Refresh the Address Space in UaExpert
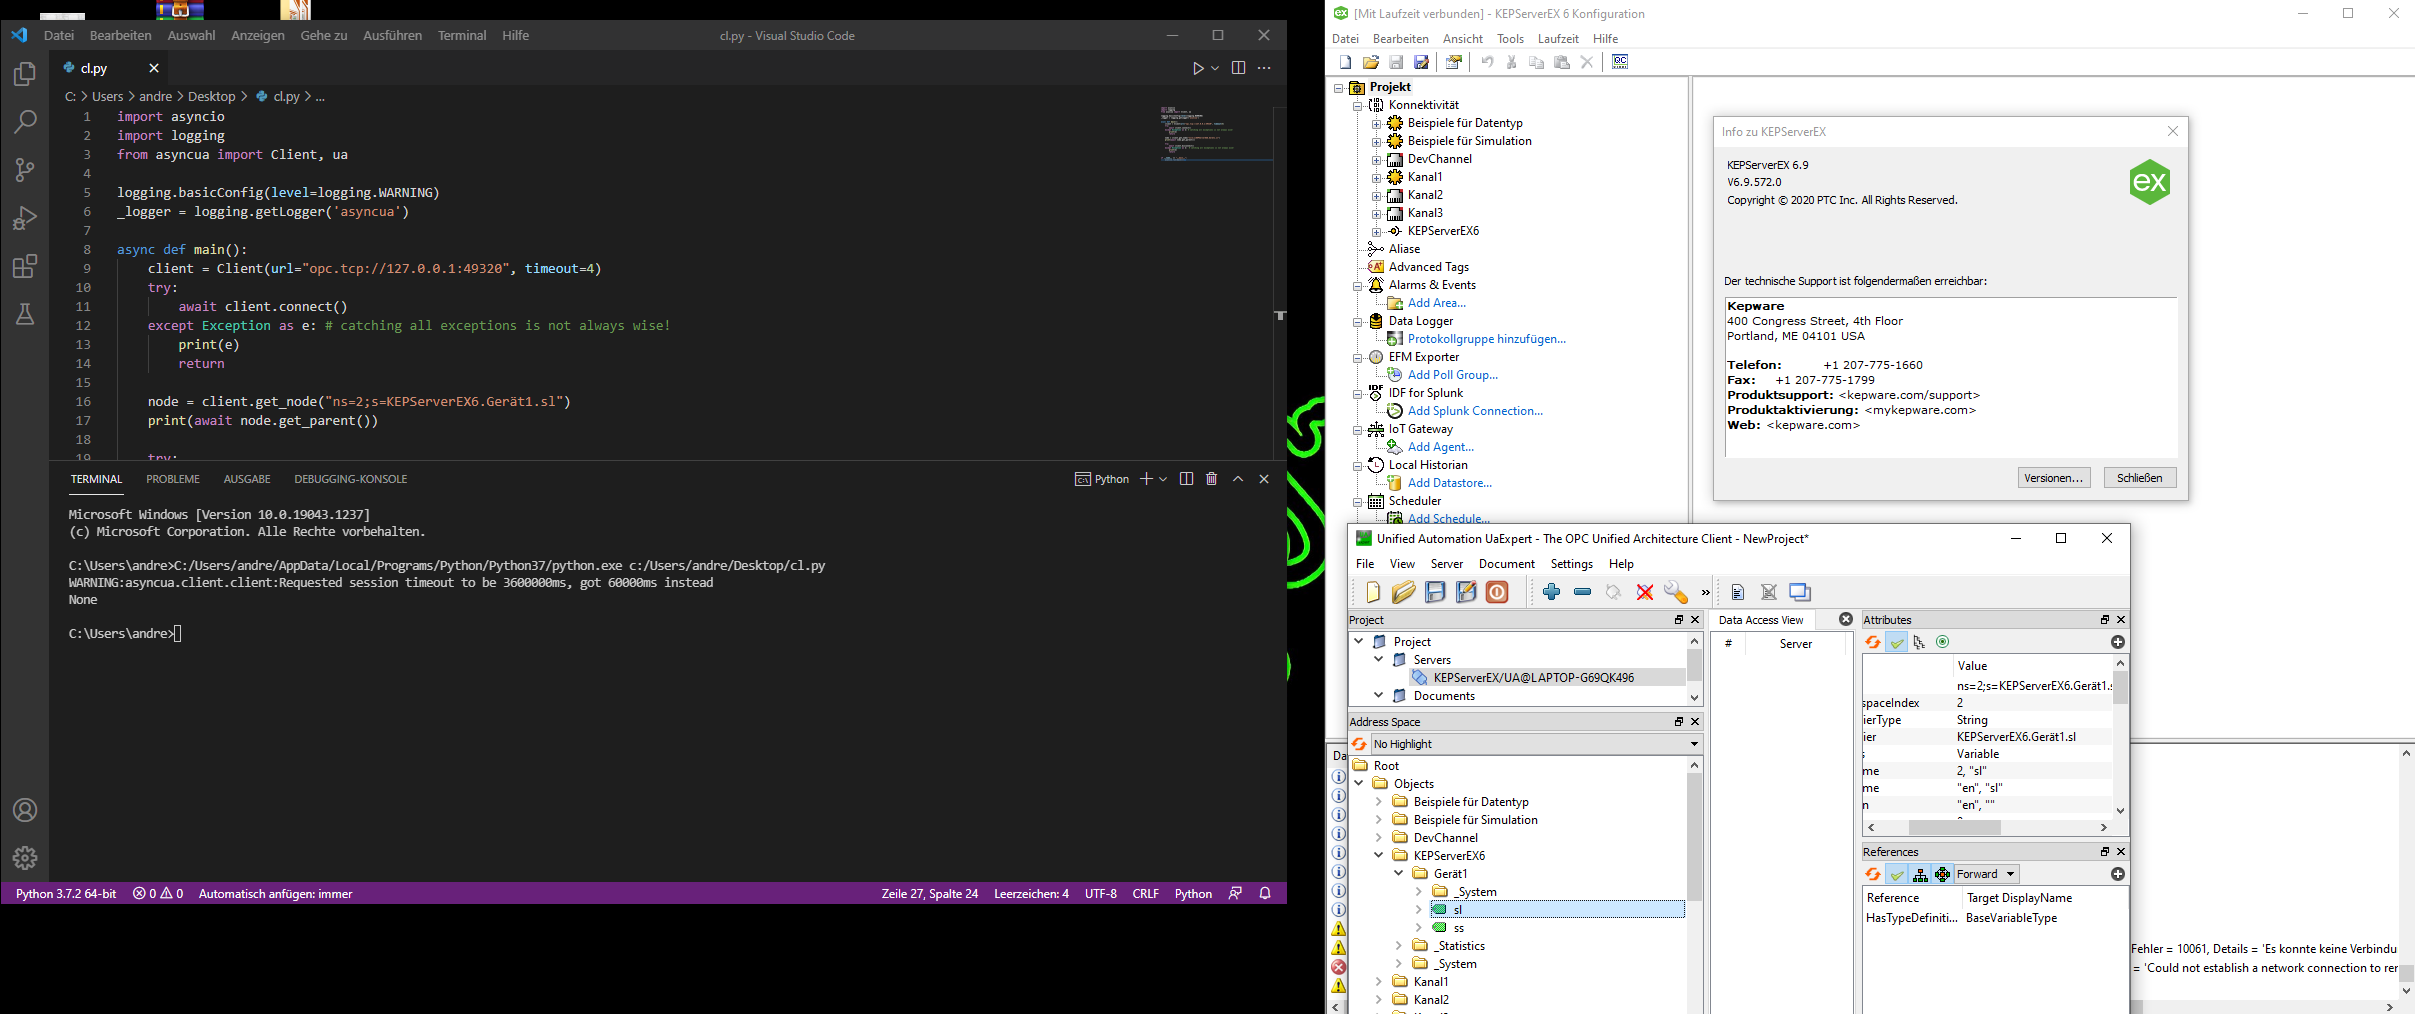The height and width of the screenshot is (1014, 2415). click(1360, 744)
